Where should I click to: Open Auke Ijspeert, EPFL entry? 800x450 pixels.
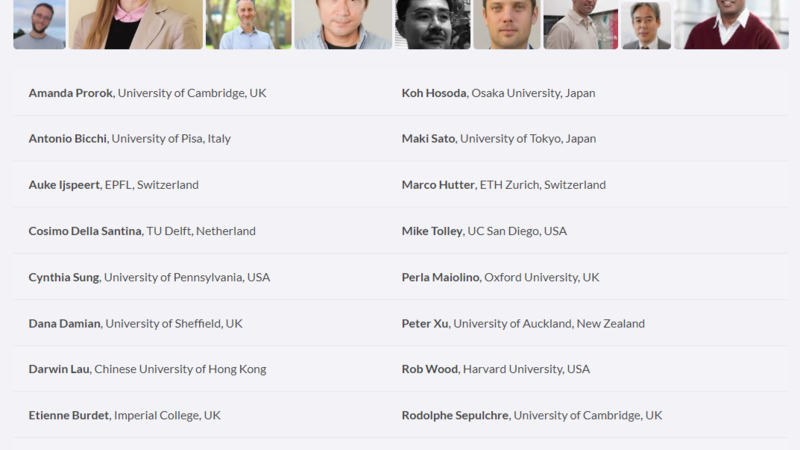[113, 185]
